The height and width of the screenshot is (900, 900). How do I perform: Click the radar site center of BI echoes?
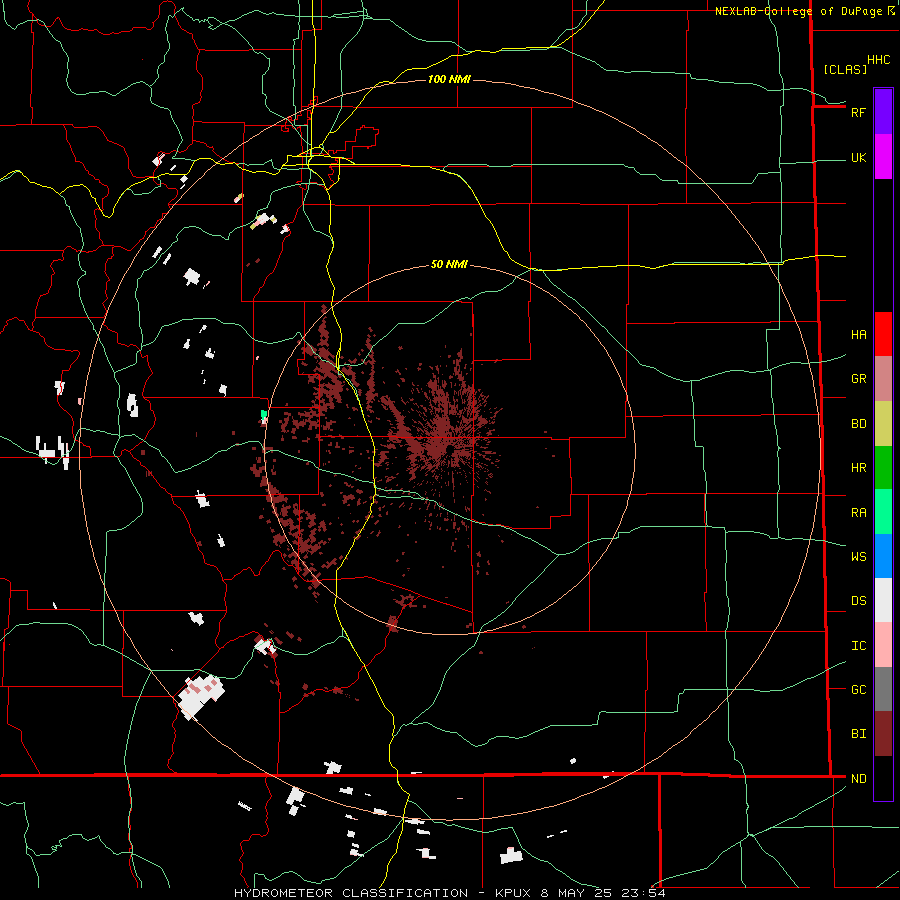(449, 449)
